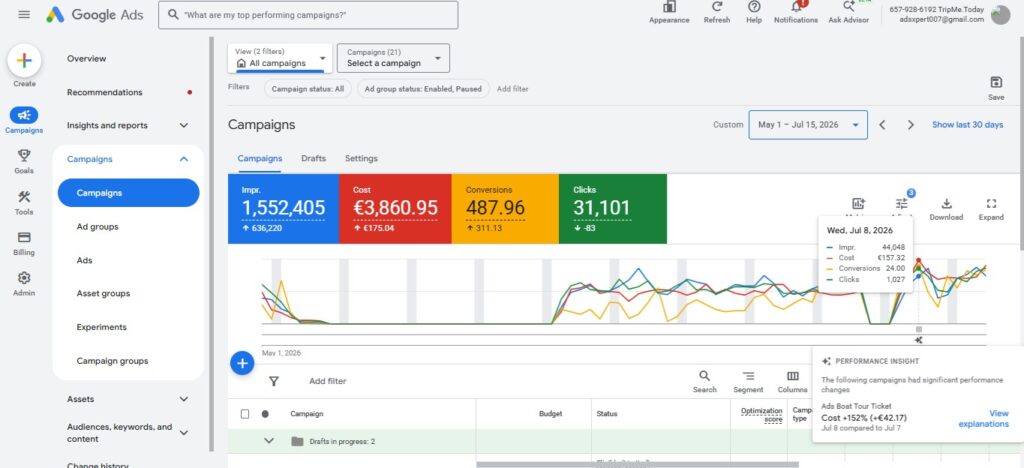Open the Goals trophy section
This screenshot has height=468, width=1024.
coord(24,161)
